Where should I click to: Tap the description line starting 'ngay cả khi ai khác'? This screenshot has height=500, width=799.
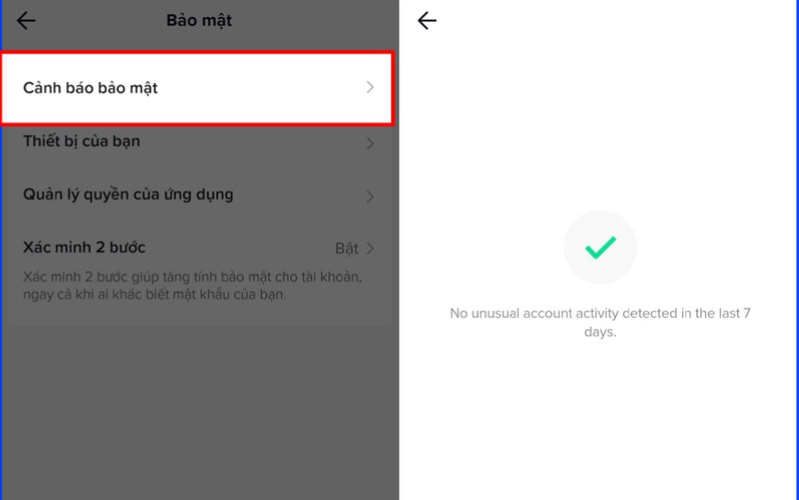pyautogui.click(x=154, y=294)
